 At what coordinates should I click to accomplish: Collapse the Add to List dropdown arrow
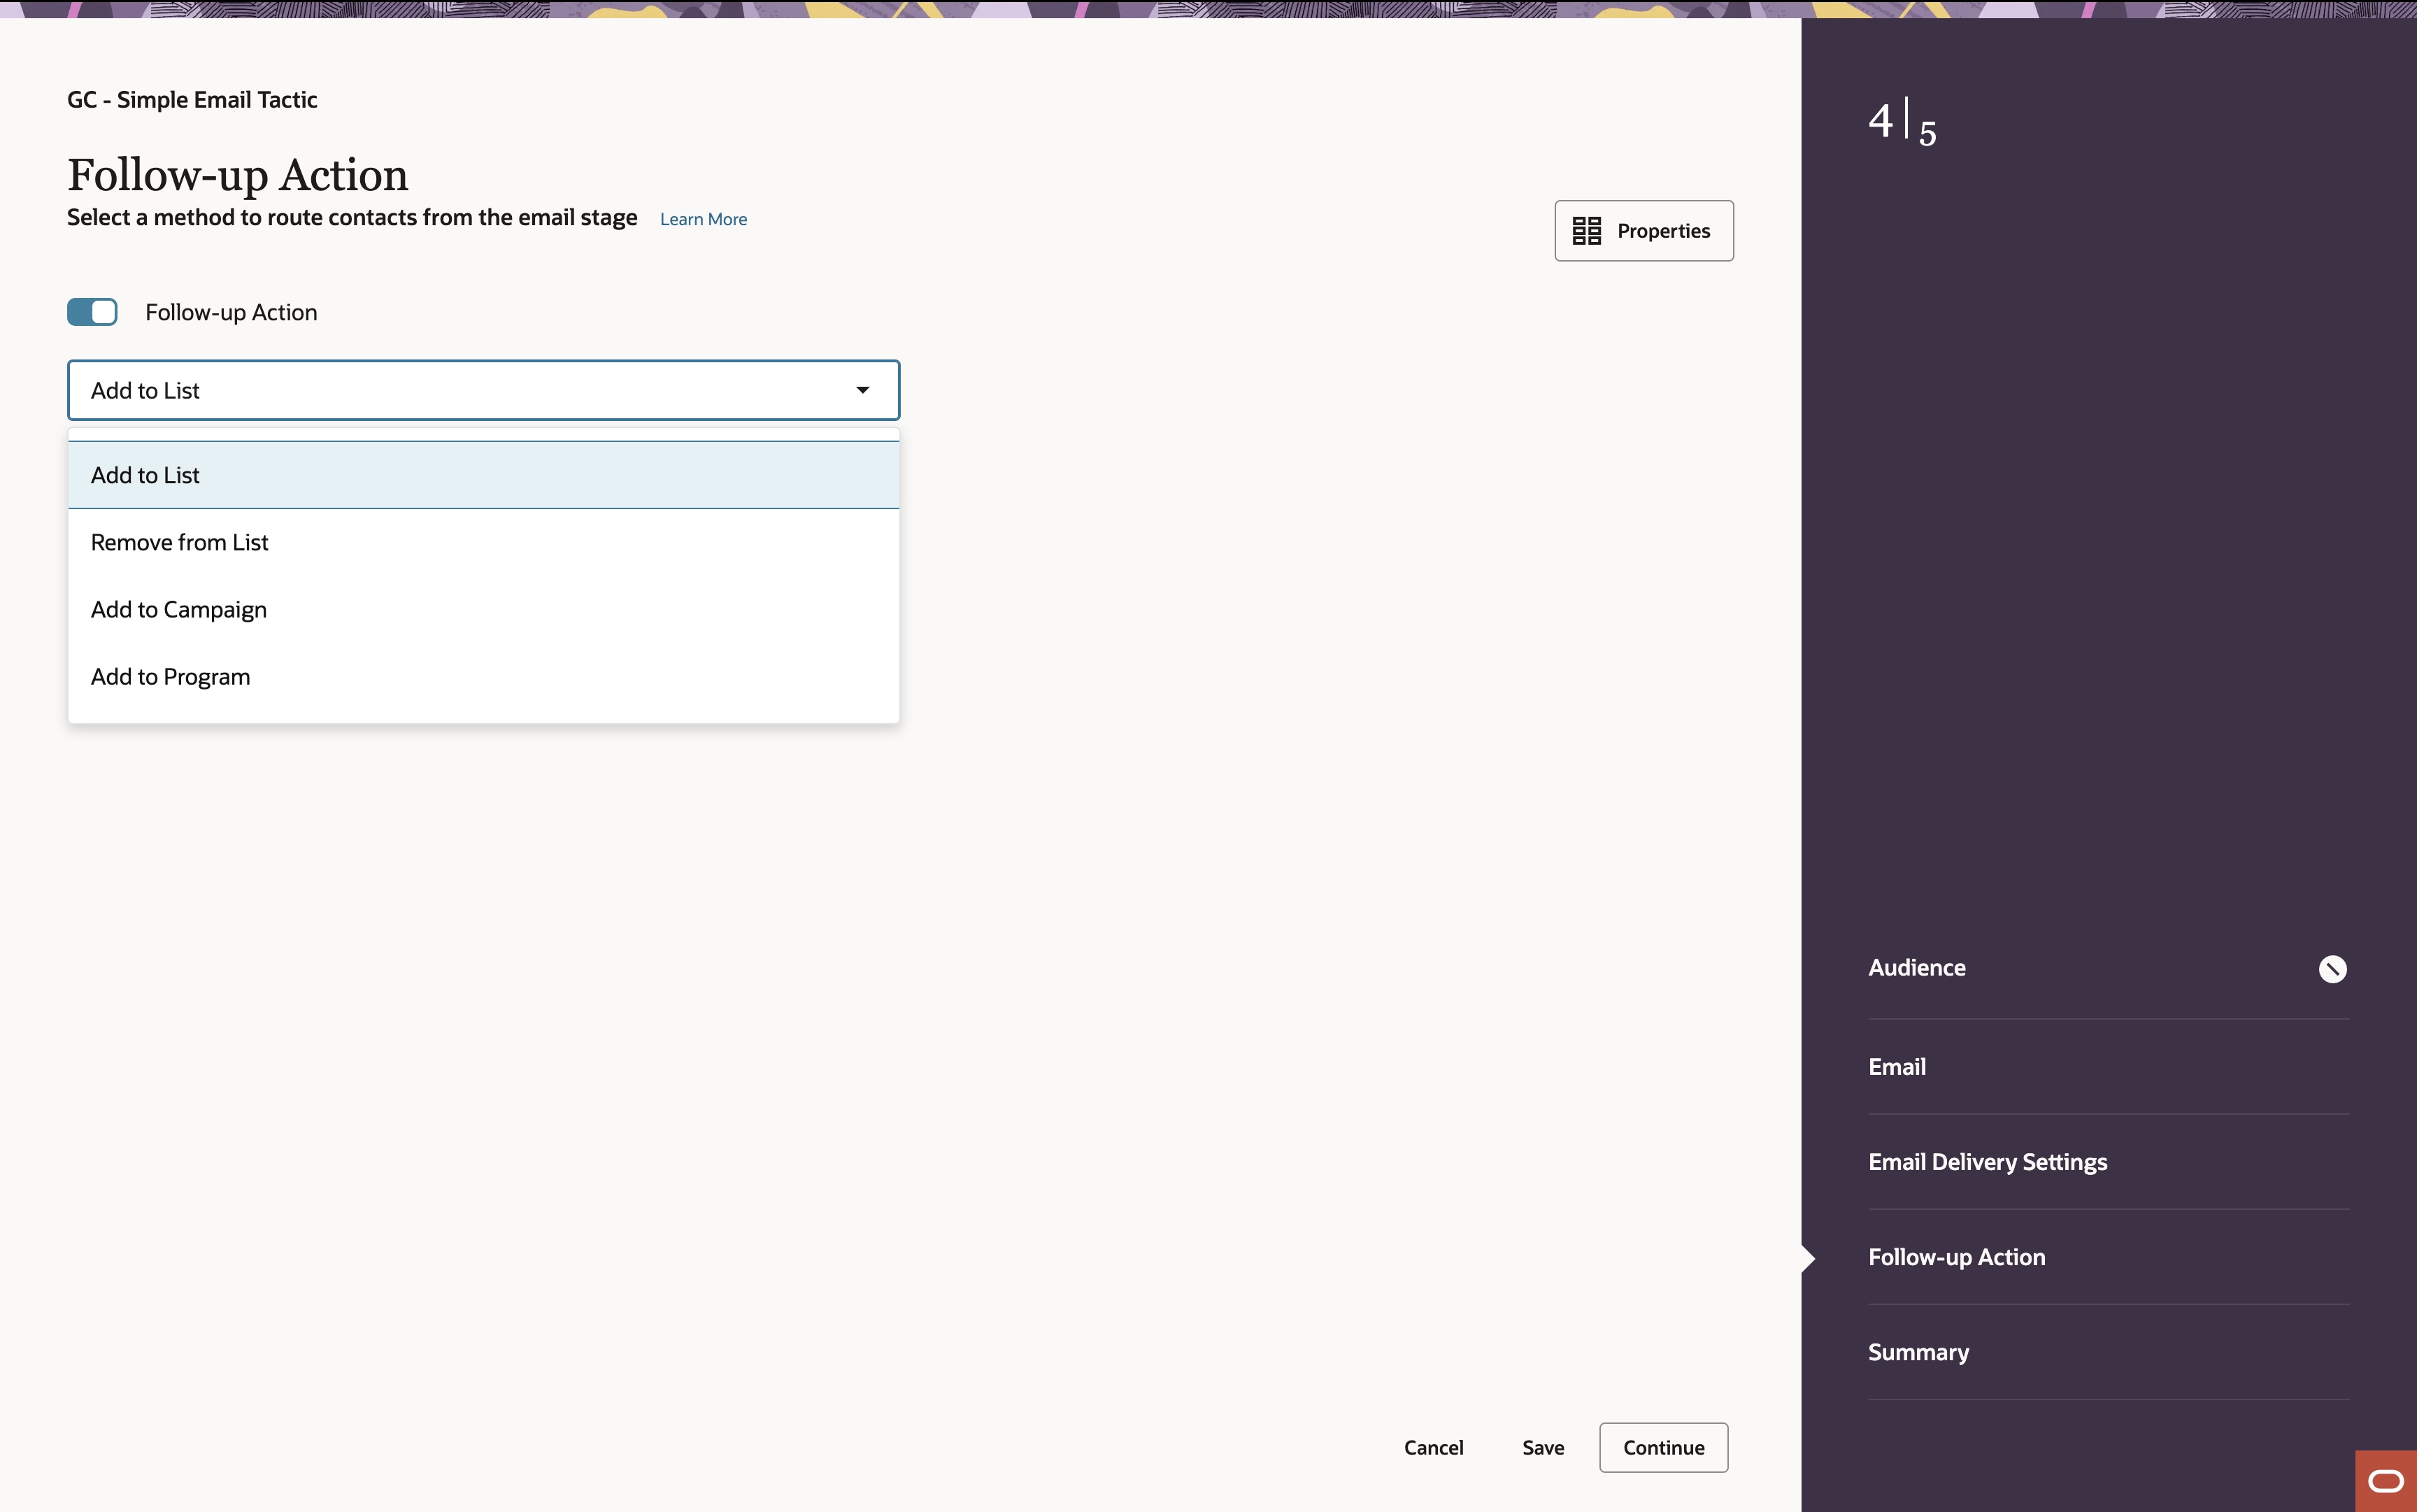(x=862, y=390)
